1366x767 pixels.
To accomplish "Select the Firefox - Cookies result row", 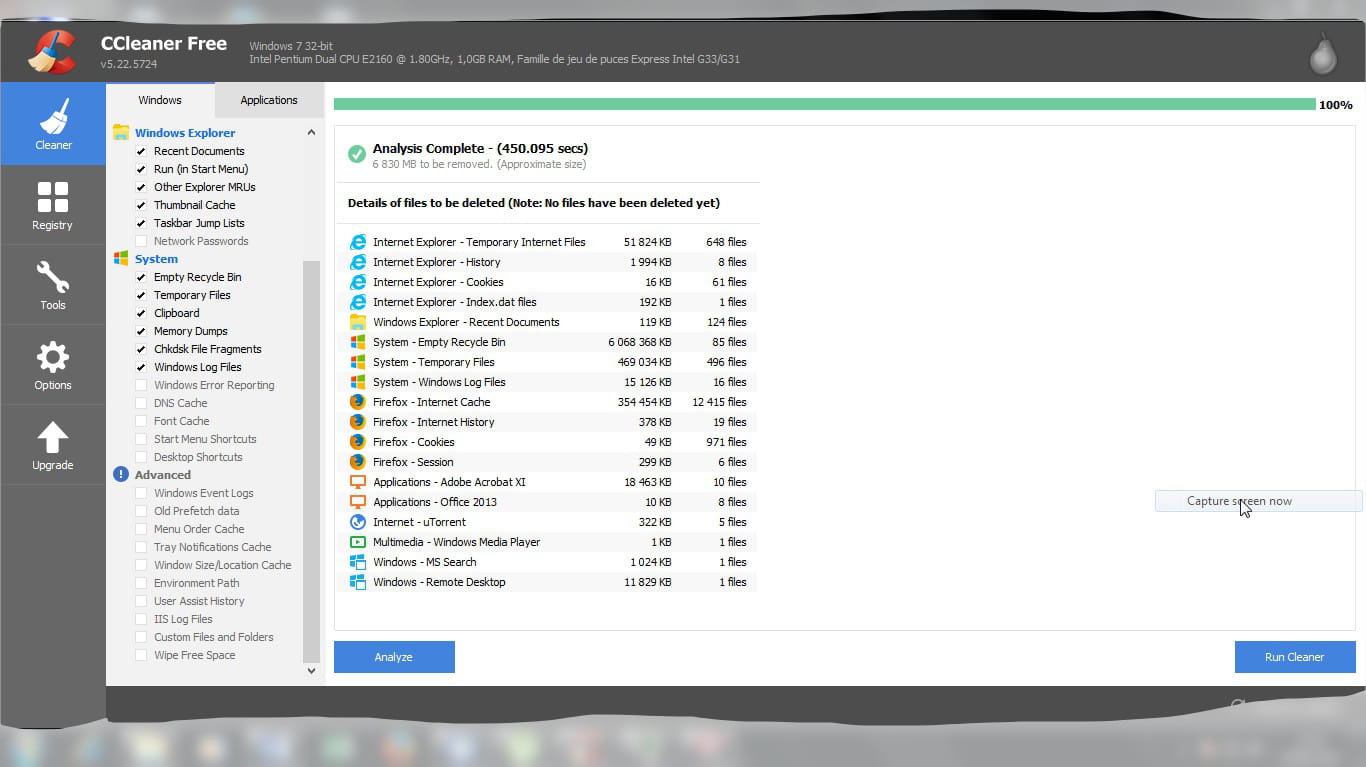I will click(x=546, y=442).
